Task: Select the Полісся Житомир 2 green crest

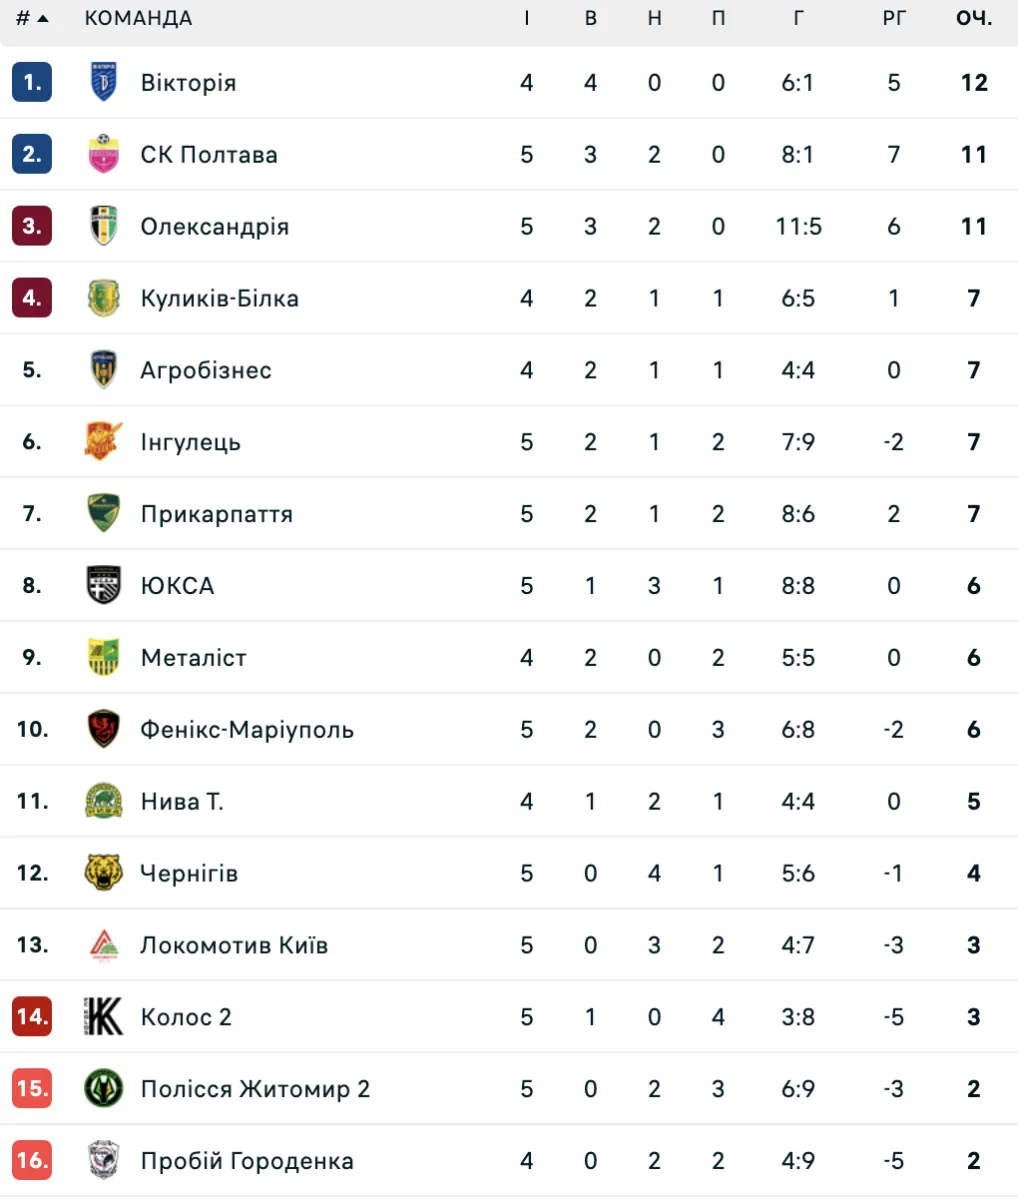Action: click(104, 1089)
